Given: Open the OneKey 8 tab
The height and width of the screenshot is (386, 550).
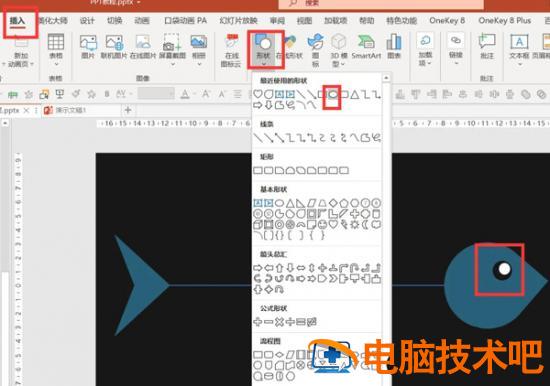Looking at the screenshot, I should pyautogui.click(x=447, y=21).
